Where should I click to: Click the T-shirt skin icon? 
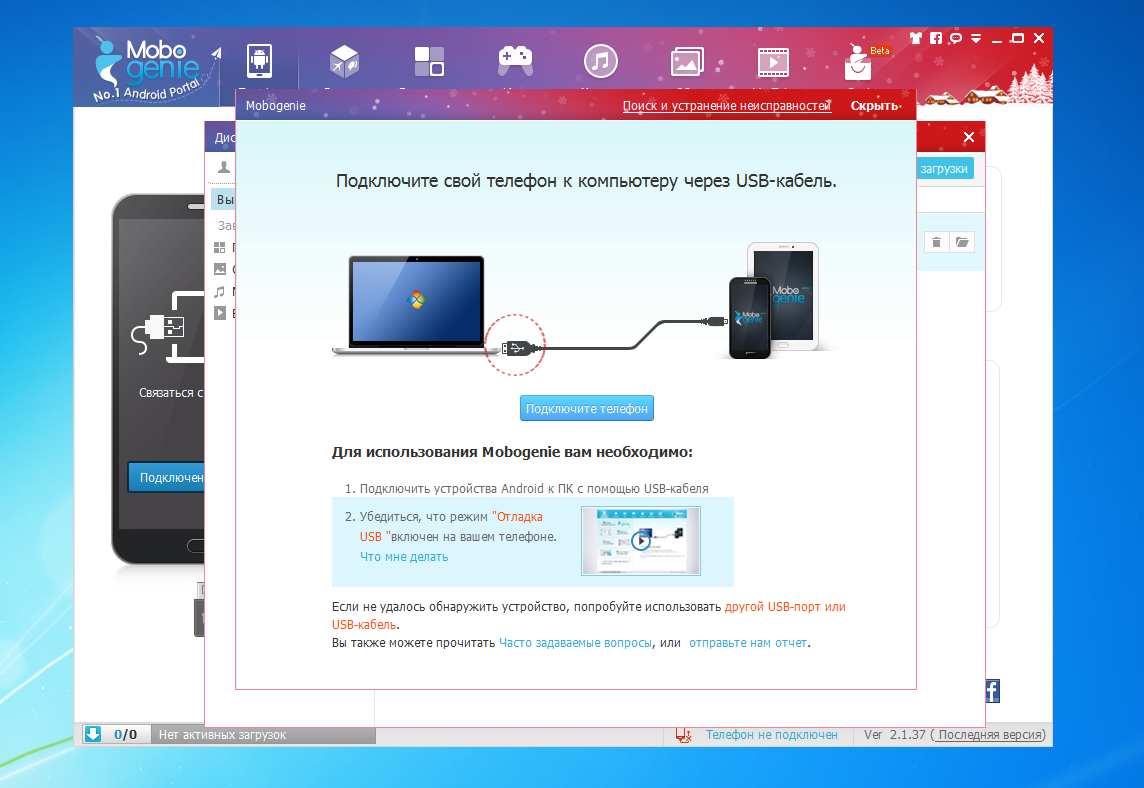[x=915, y=38]
